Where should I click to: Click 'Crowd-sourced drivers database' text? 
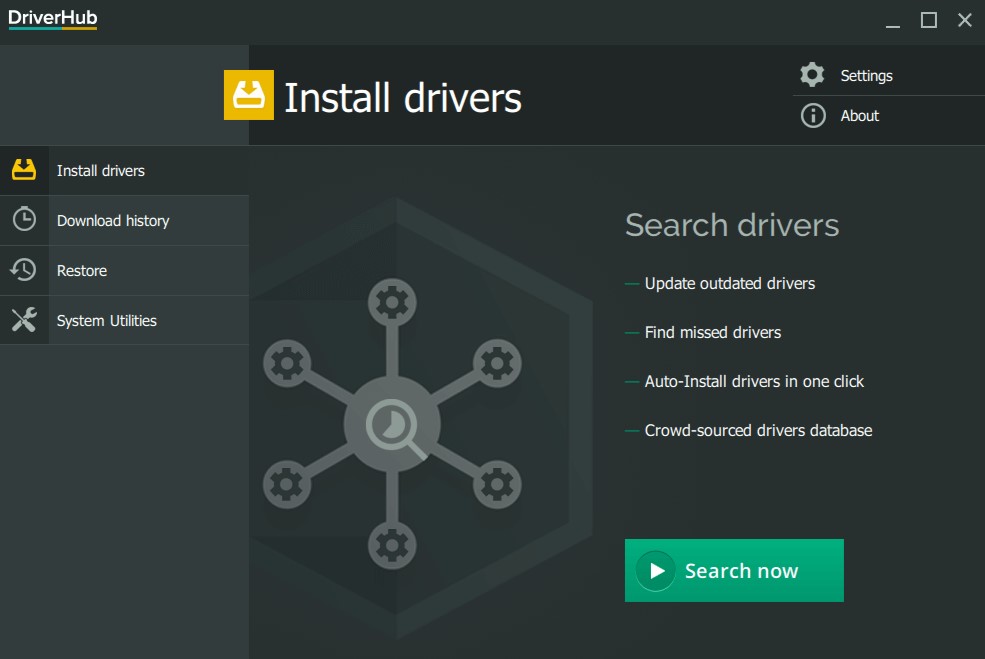(758, 430)
